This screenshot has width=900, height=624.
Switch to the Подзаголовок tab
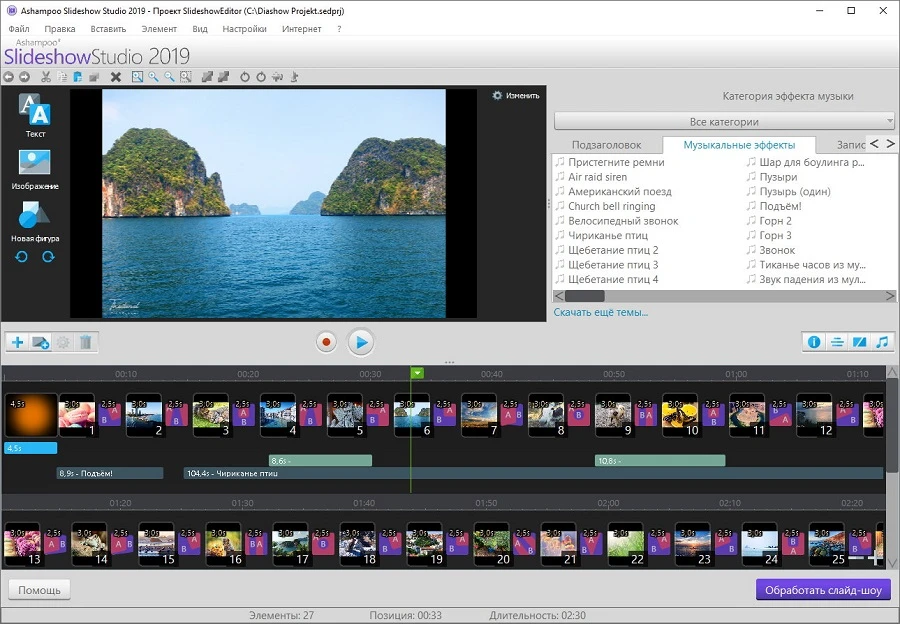point(606,145)
